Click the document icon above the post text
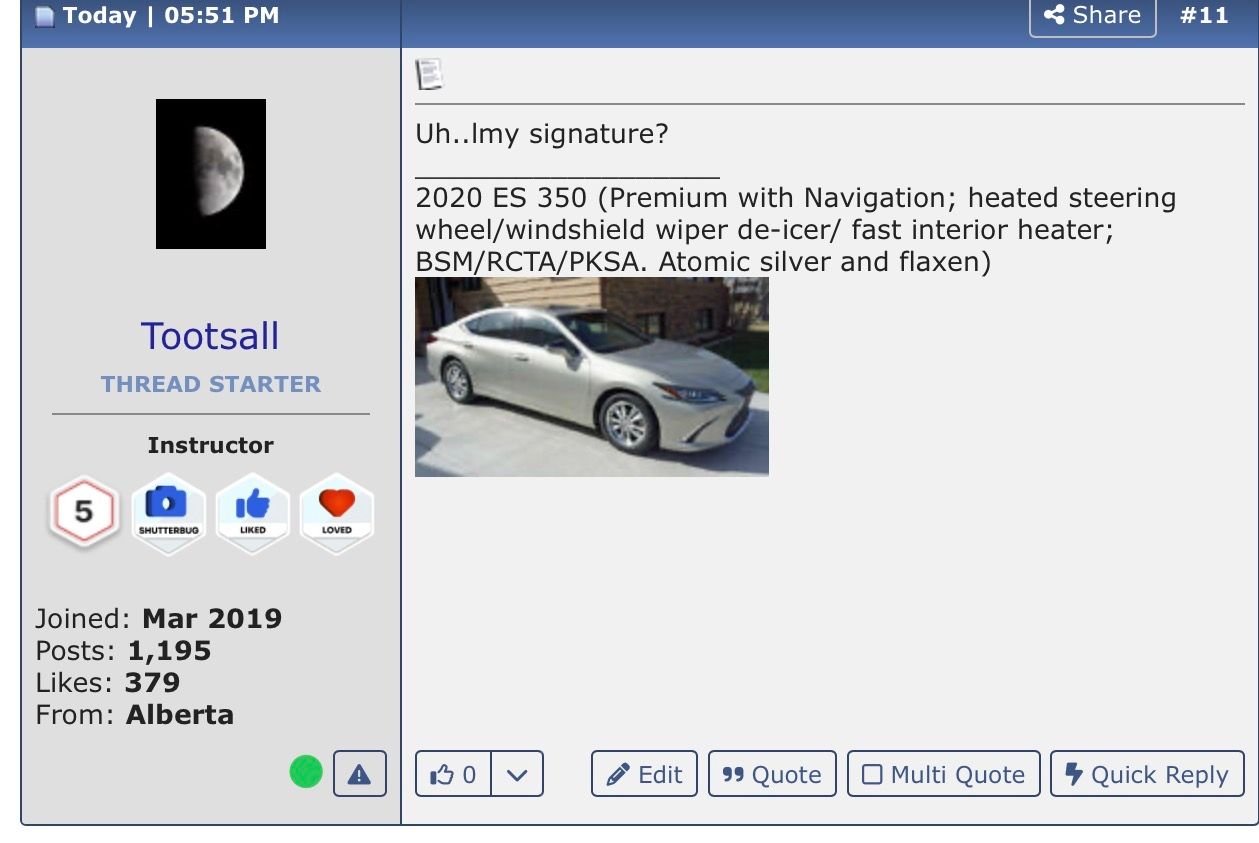This screenshot has width=1259, height=843. pos(429,75)
